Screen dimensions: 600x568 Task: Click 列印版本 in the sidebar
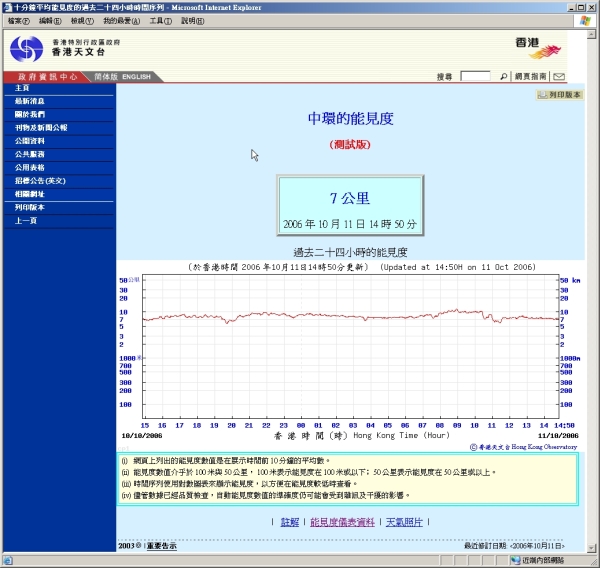[29, 207]
